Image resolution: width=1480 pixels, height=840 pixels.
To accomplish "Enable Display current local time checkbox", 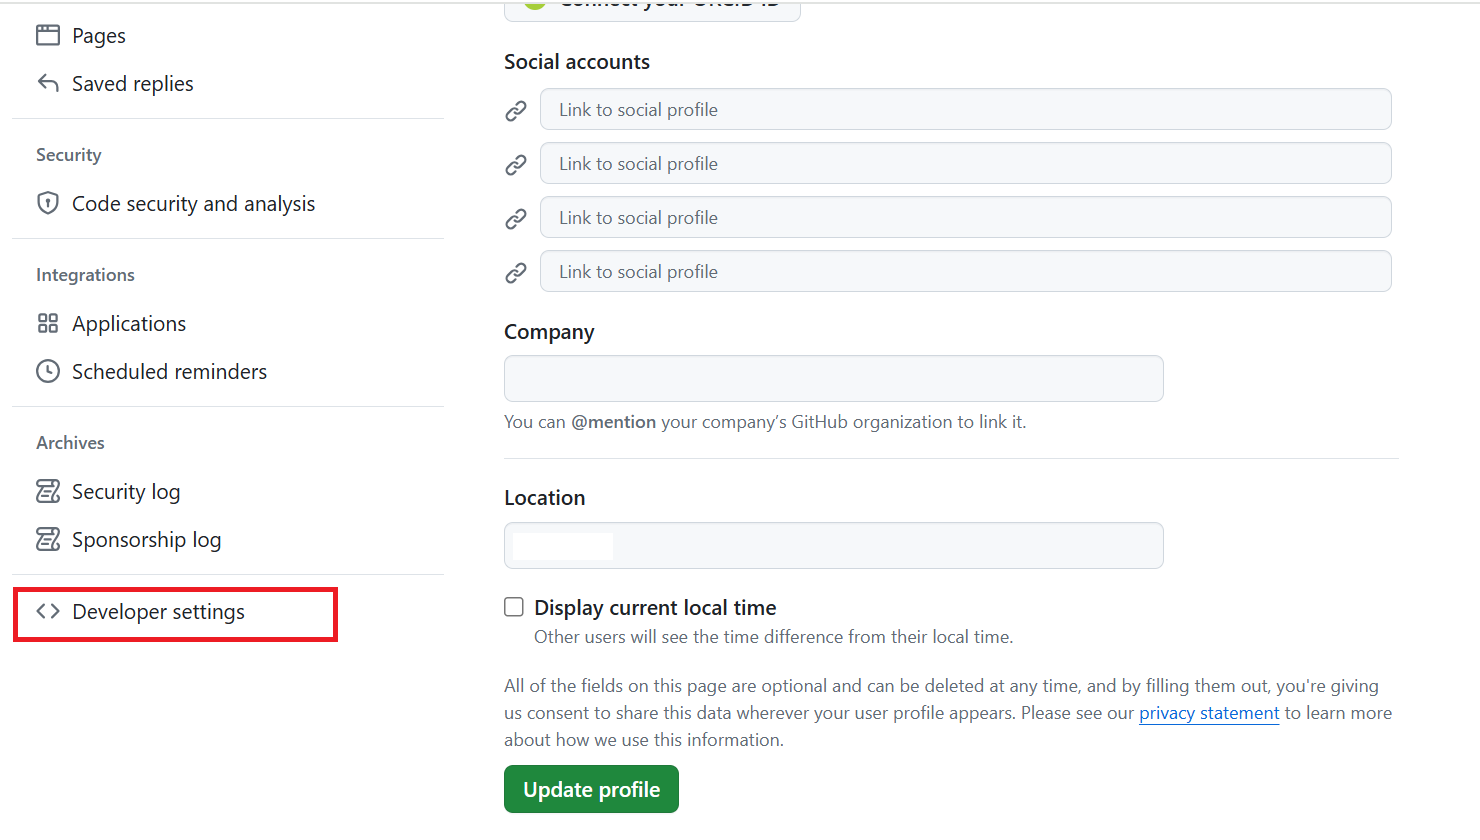I will (514, 607).
